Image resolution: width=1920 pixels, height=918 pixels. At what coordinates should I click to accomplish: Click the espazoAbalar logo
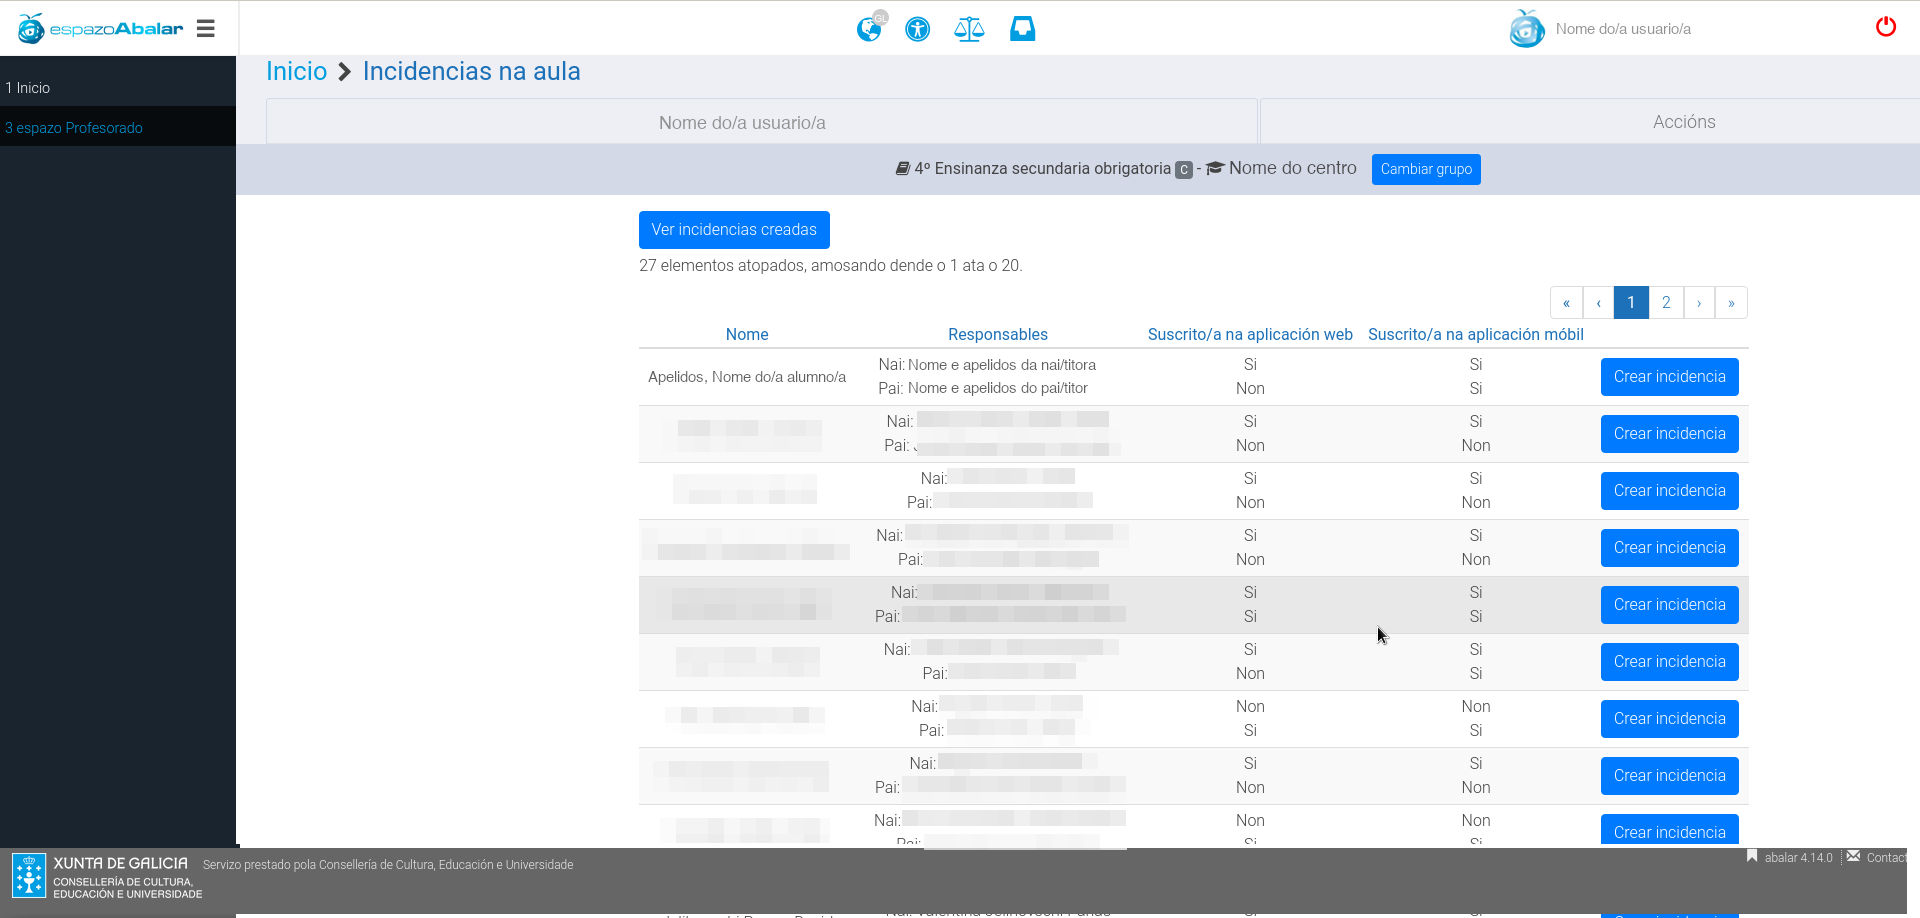point(100,28)
